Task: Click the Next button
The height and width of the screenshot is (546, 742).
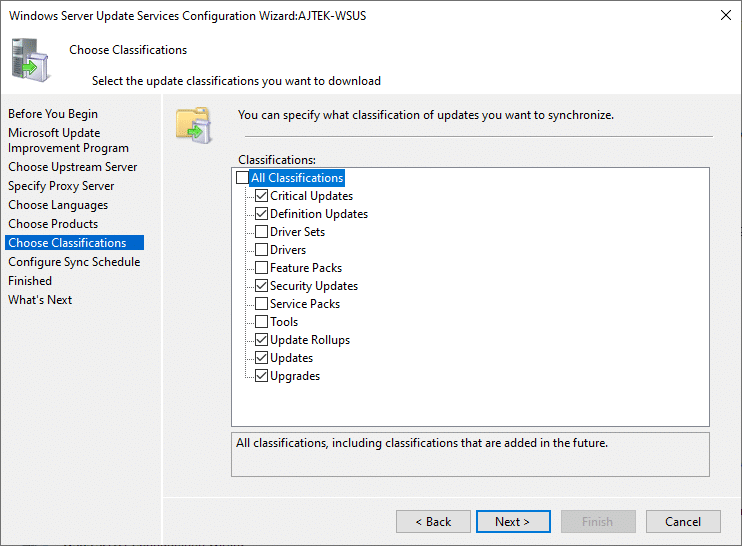Action: pos(513,521)
